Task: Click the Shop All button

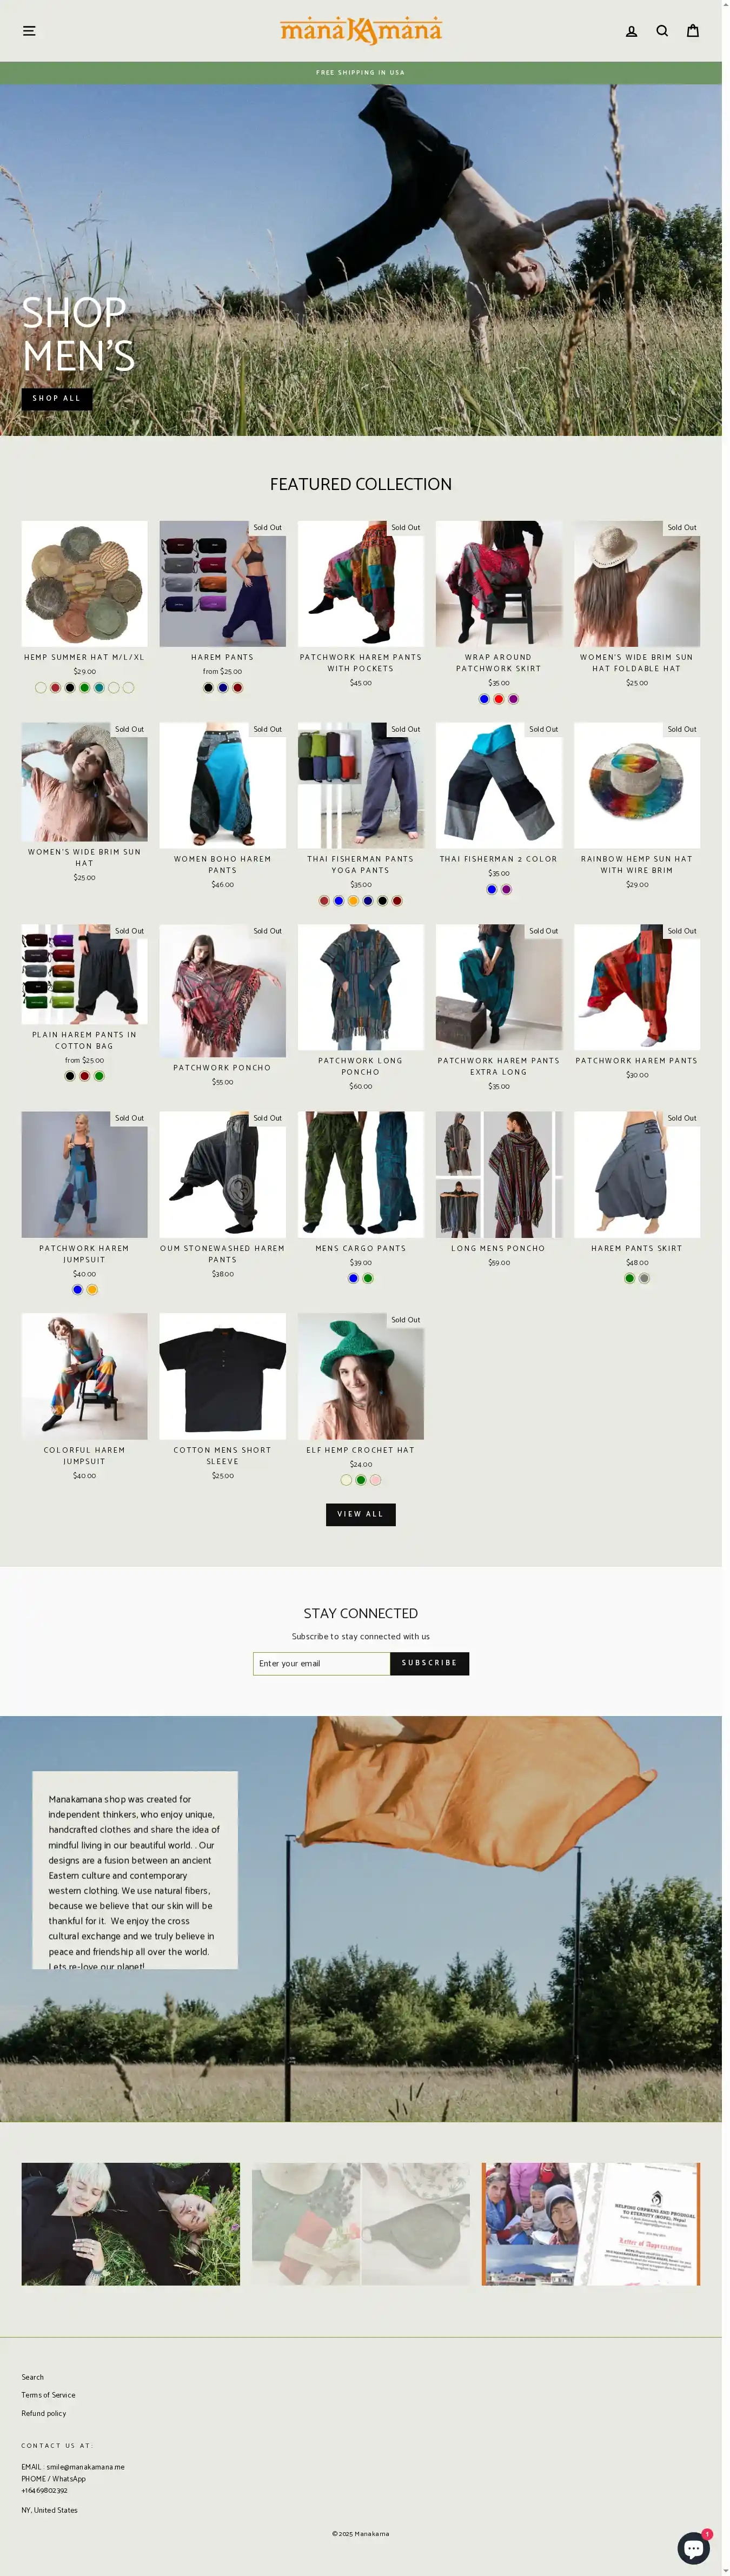Action: pyautogui.click(x=57, y=398)
